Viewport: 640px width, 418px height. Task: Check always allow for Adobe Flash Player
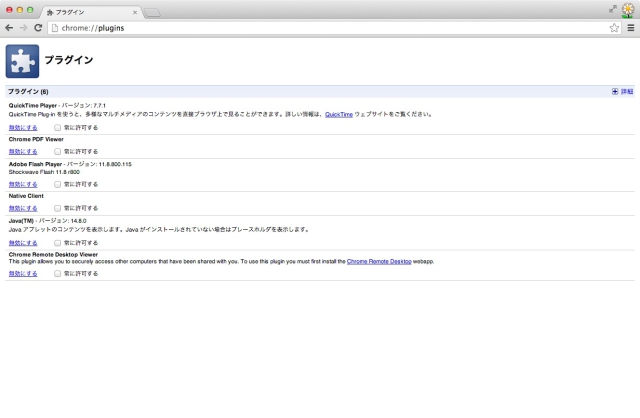(x=58, y=184)
